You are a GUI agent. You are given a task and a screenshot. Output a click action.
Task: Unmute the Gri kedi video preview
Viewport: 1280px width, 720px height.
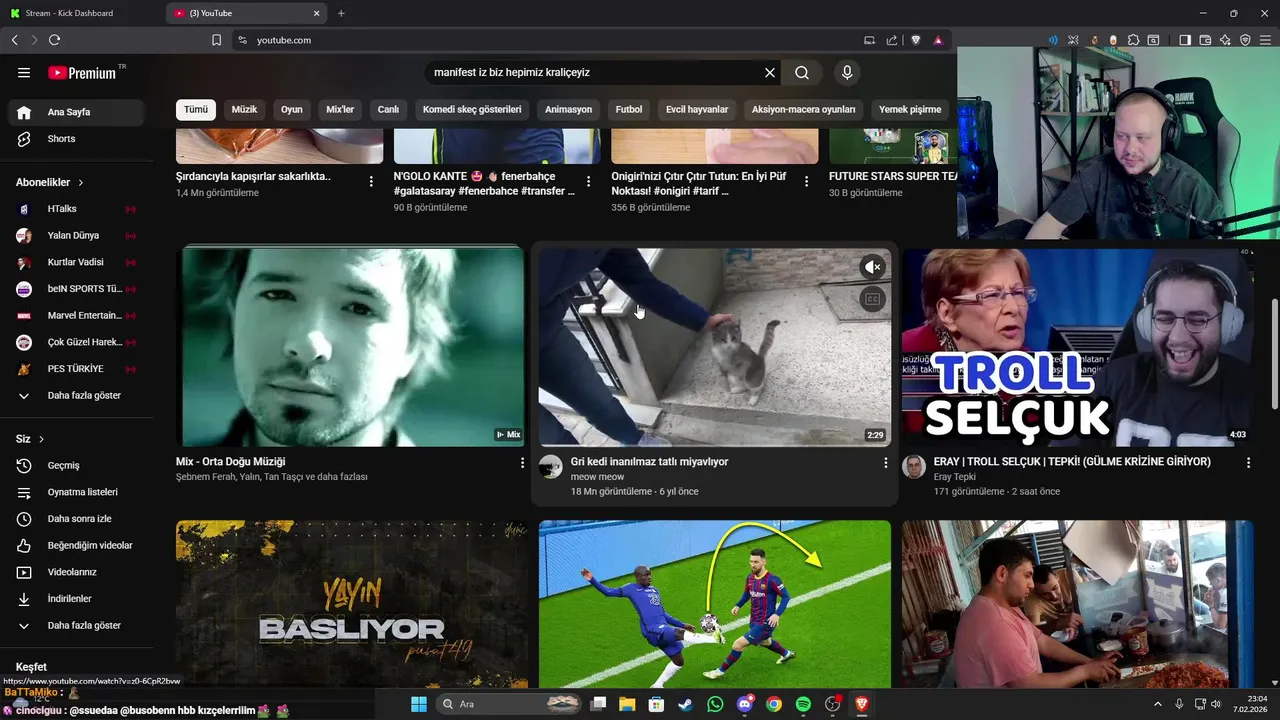click(x=872, y=267)
